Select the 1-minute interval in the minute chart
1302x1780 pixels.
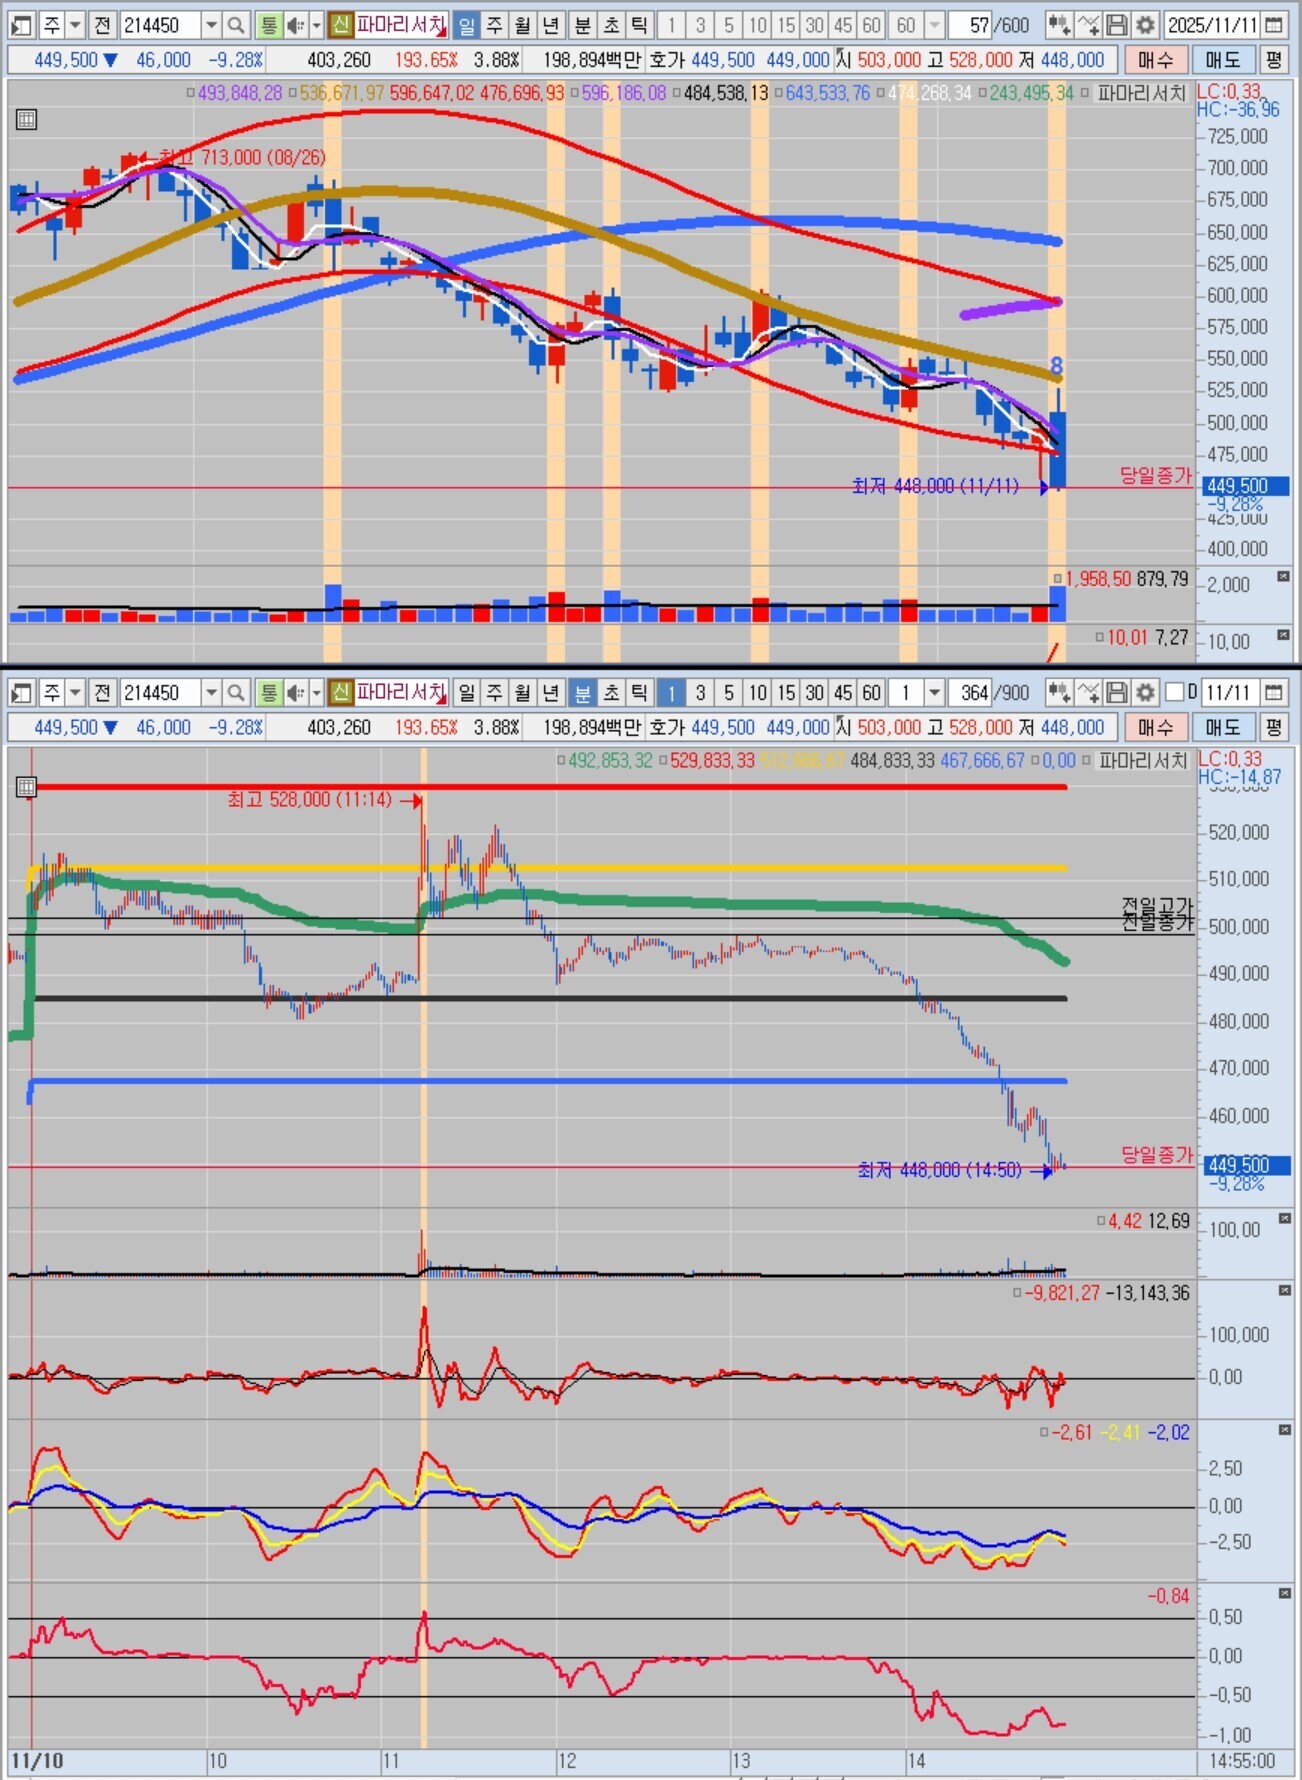[671, 692]
